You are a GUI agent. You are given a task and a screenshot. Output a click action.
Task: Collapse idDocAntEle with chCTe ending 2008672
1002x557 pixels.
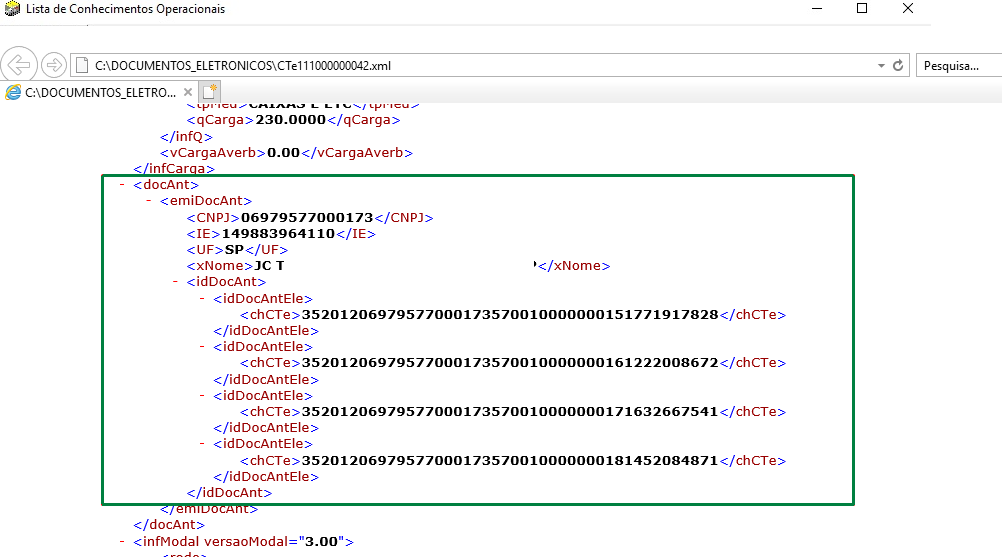click(202, 347)
